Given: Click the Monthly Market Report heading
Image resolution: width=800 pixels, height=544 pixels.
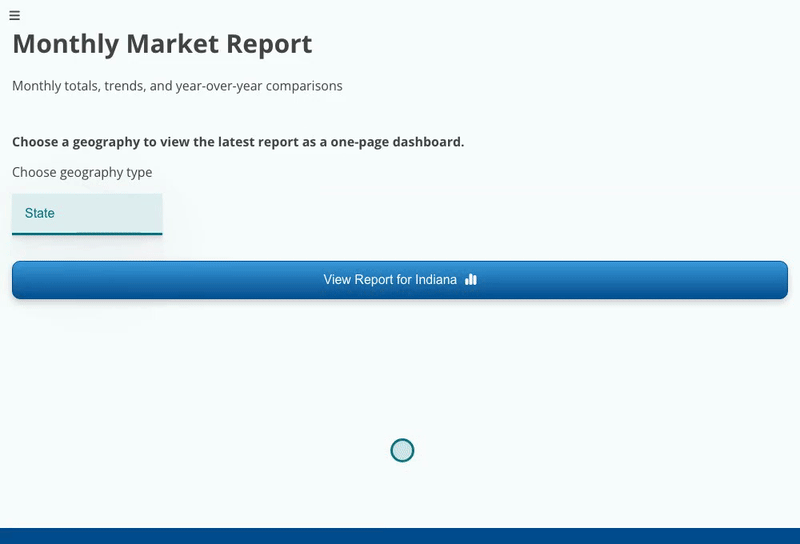Looking at the screenshot, I should [x=162, y=44].
